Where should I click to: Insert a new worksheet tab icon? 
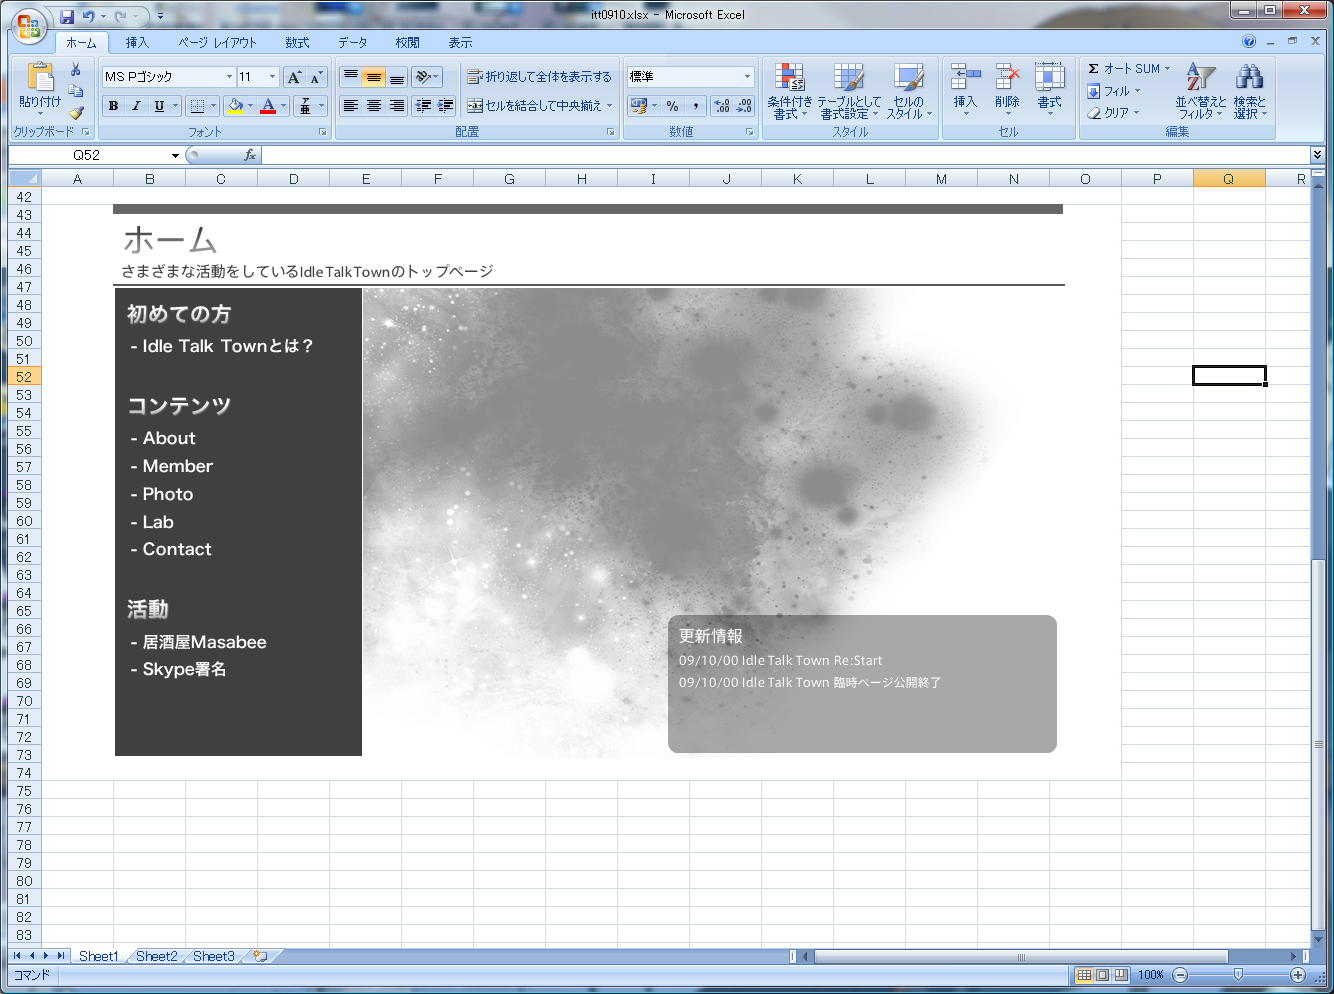[x=260, y=956]
